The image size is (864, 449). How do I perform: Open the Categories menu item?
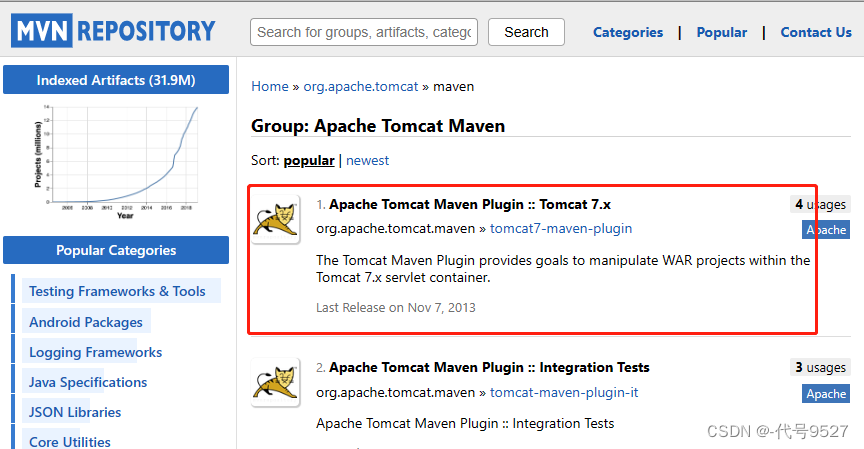click(627, 32)
